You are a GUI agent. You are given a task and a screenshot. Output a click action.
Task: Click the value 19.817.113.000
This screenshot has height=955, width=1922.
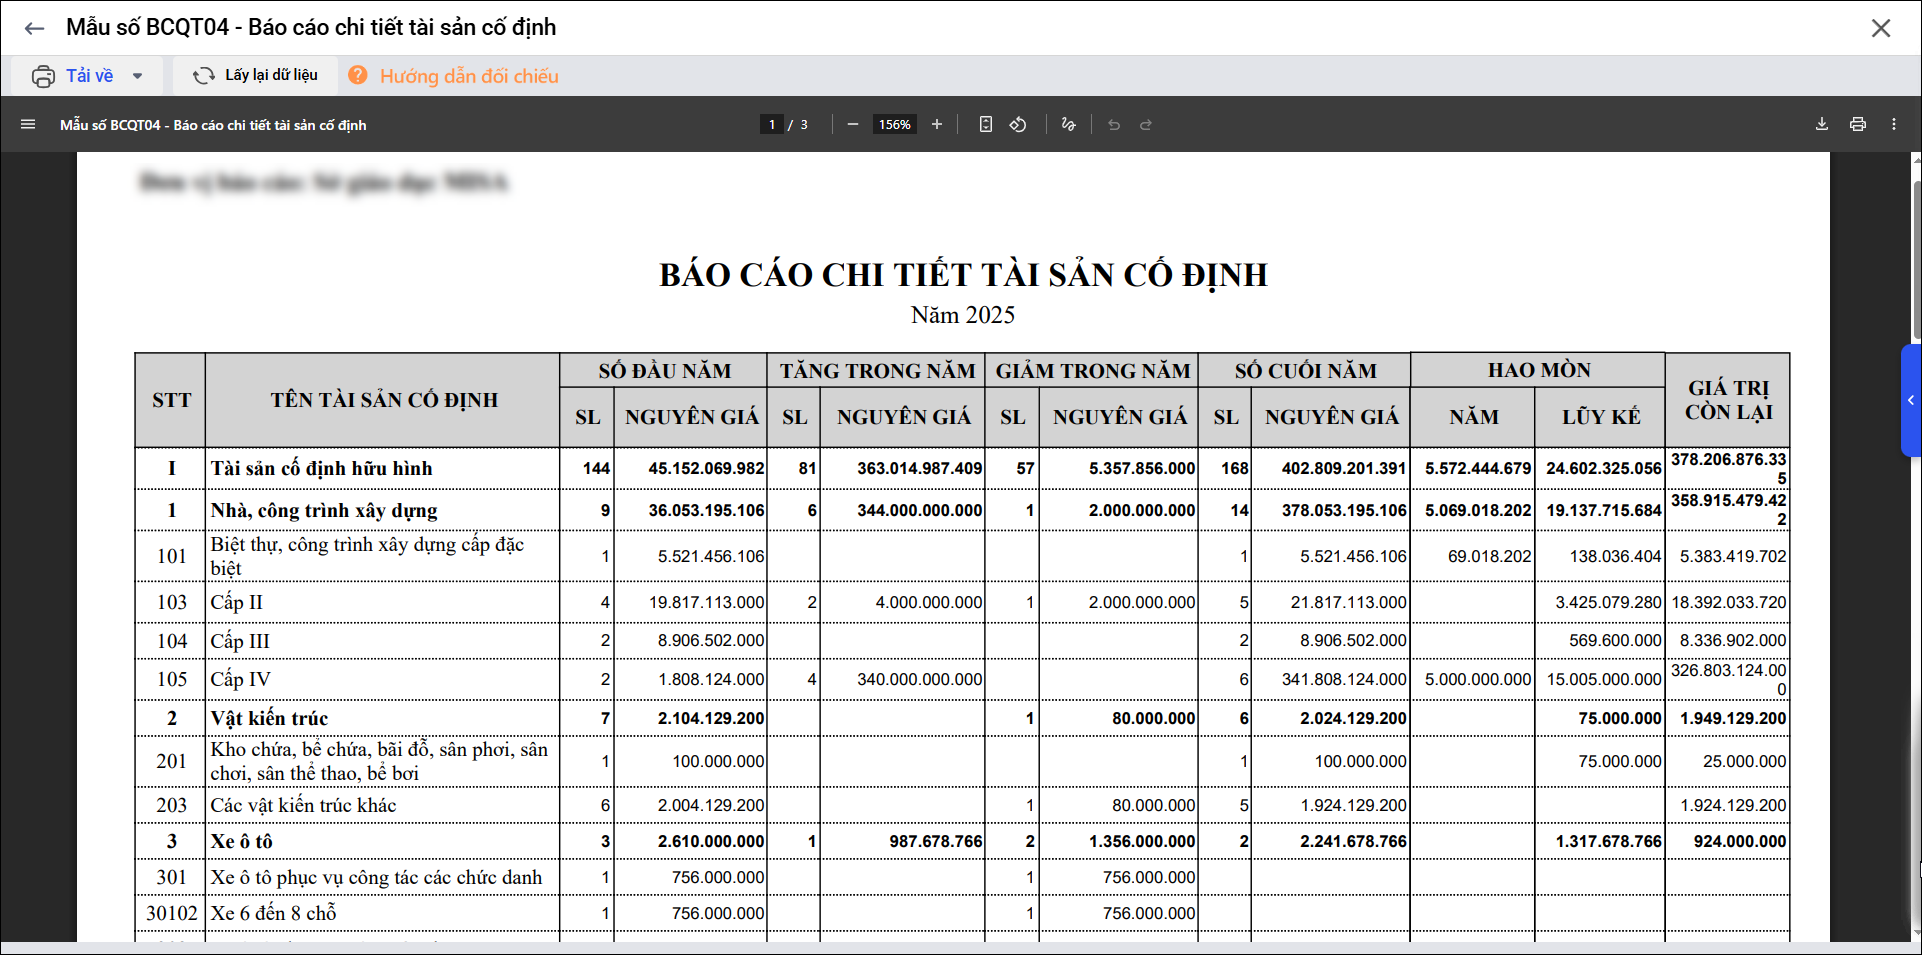(x=707, y=602)
